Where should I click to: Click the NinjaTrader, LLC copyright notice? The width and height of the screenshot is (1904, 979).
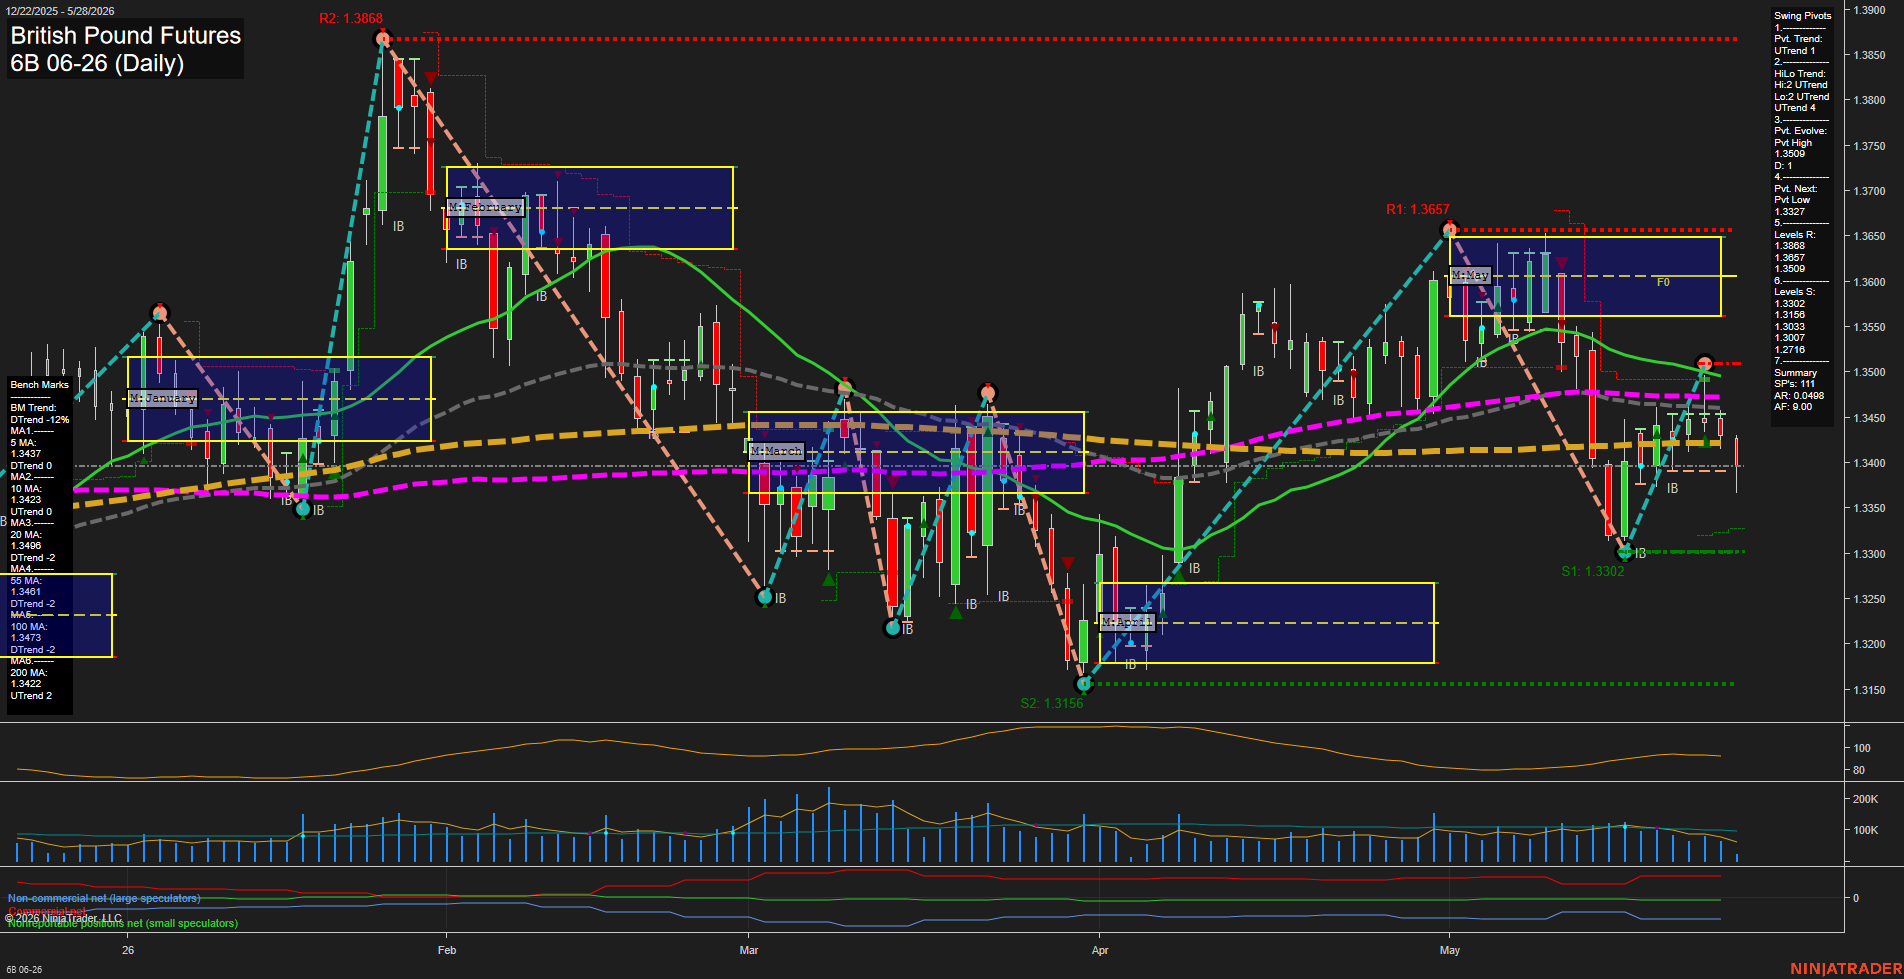pos(64,918)
